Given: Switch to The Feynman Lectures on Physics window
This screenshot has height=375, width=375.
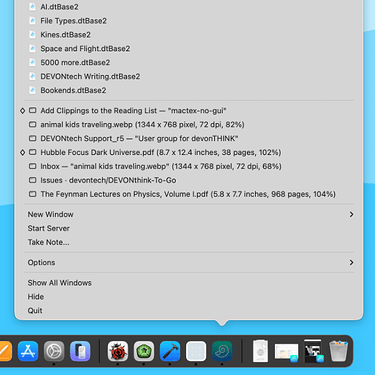Looking at the screenshot, I should [x=189, y=194].
